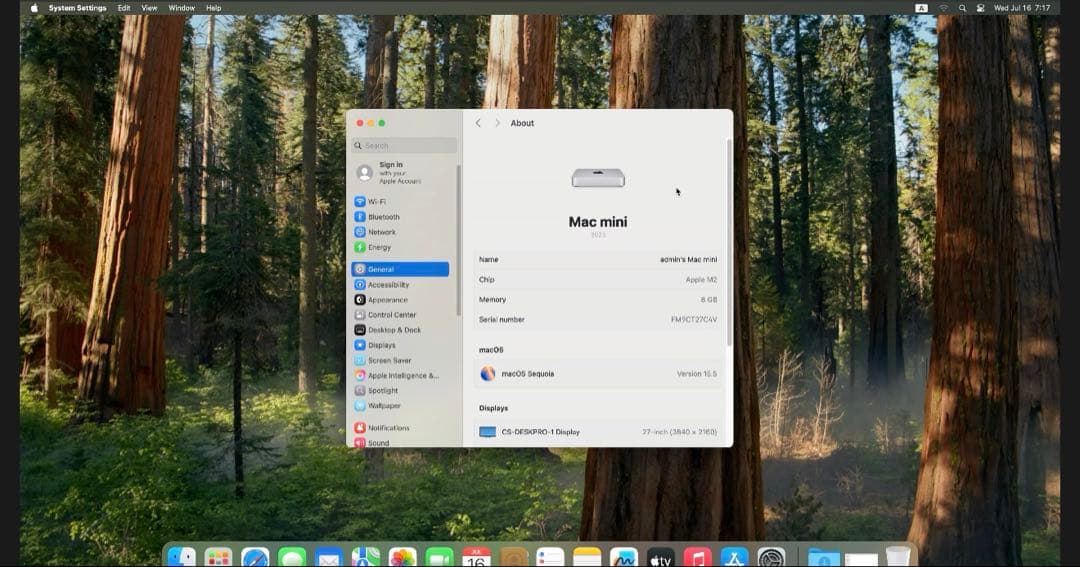Image resolution: width=1080 pixels, height=567 pixels.
Task: Open Control Center from the menu bar
Action: point(981,8)
